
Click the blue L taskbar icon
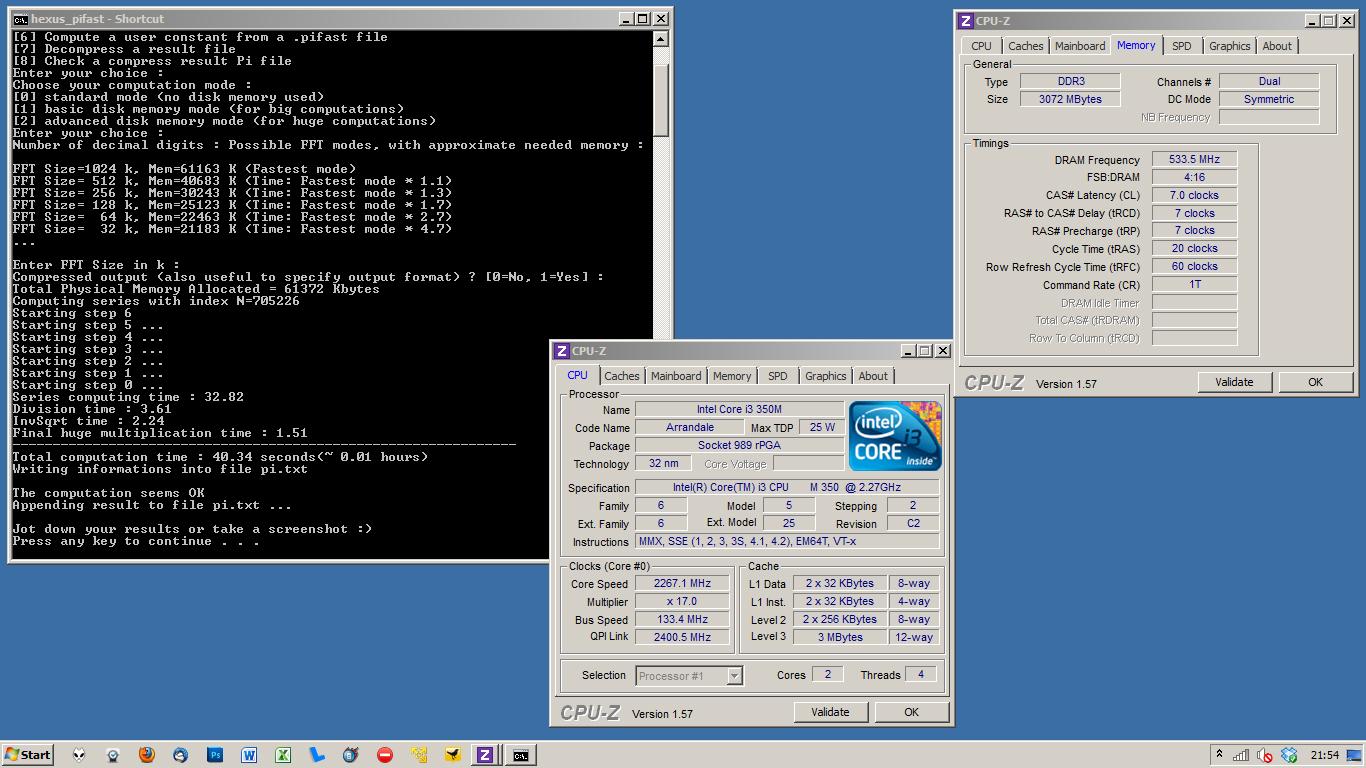[317, 755]
